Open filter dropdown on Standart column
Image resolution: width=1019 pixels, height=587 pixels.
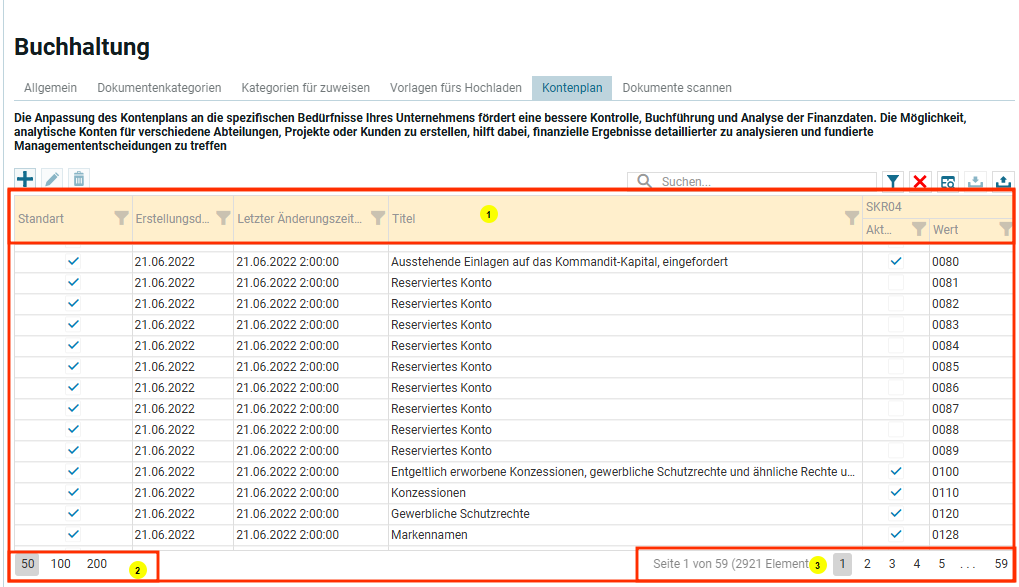point(121,217)
